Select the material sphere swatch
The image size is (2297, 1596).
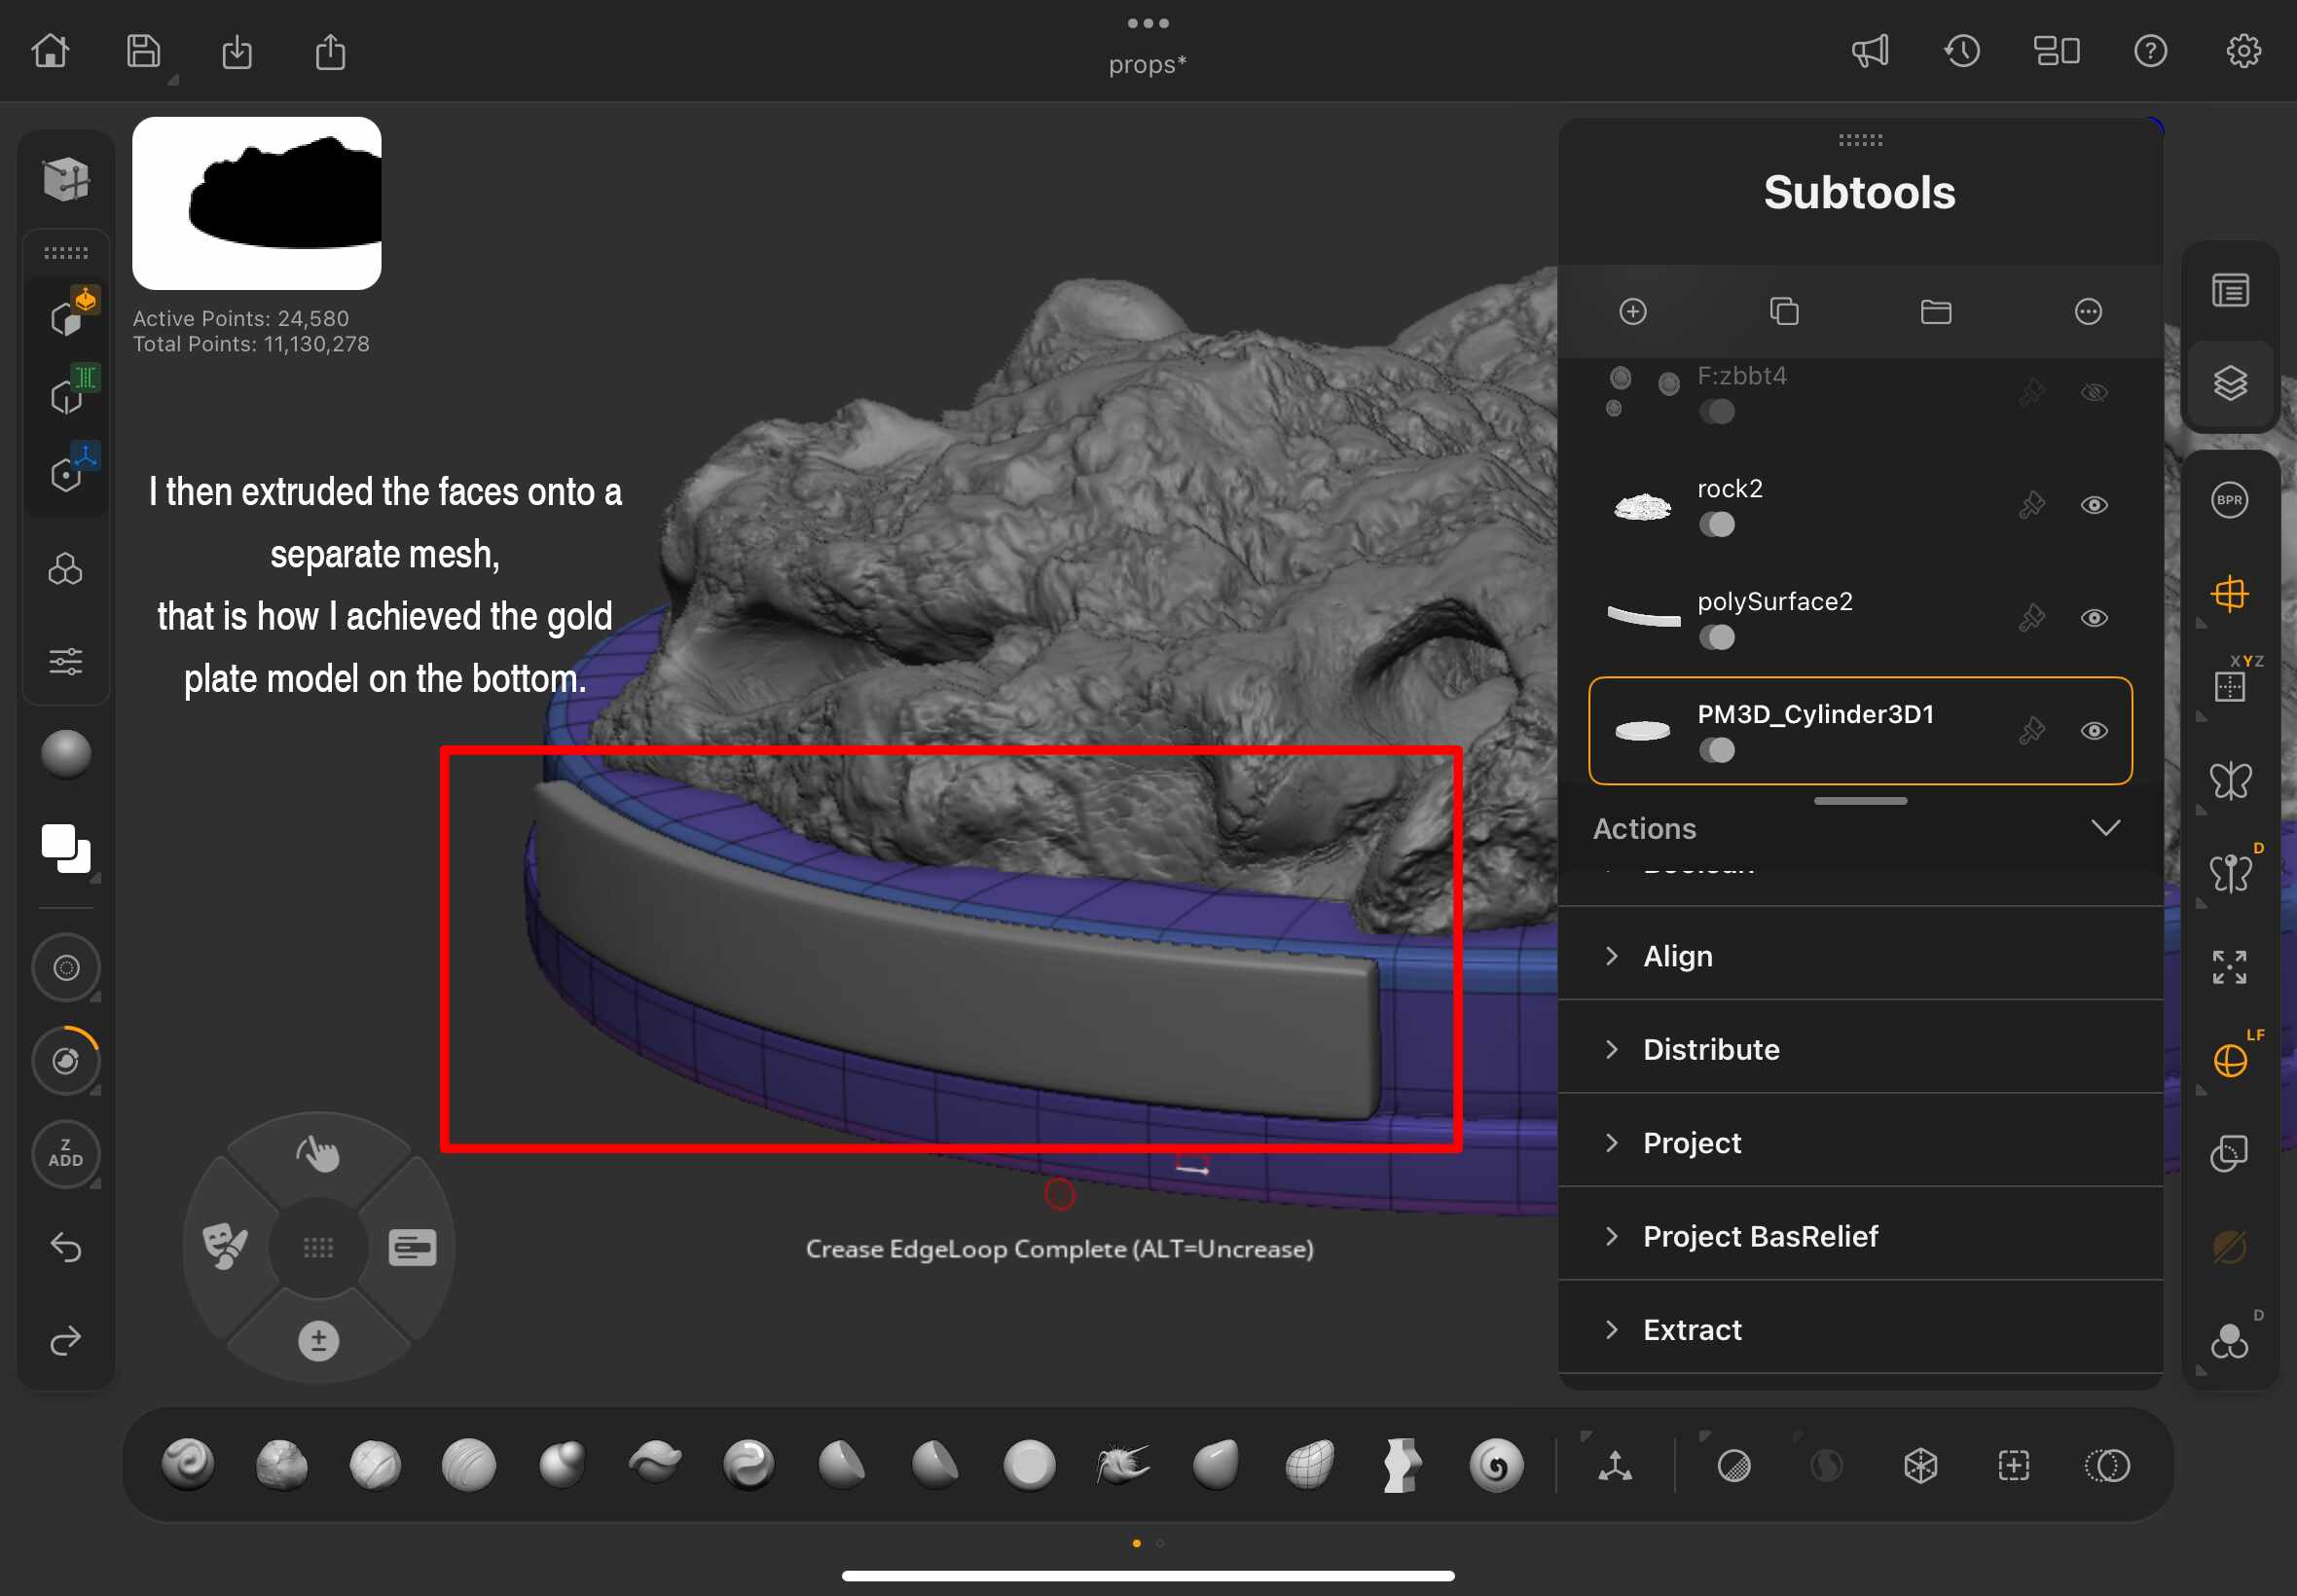(x=66, y=753)
